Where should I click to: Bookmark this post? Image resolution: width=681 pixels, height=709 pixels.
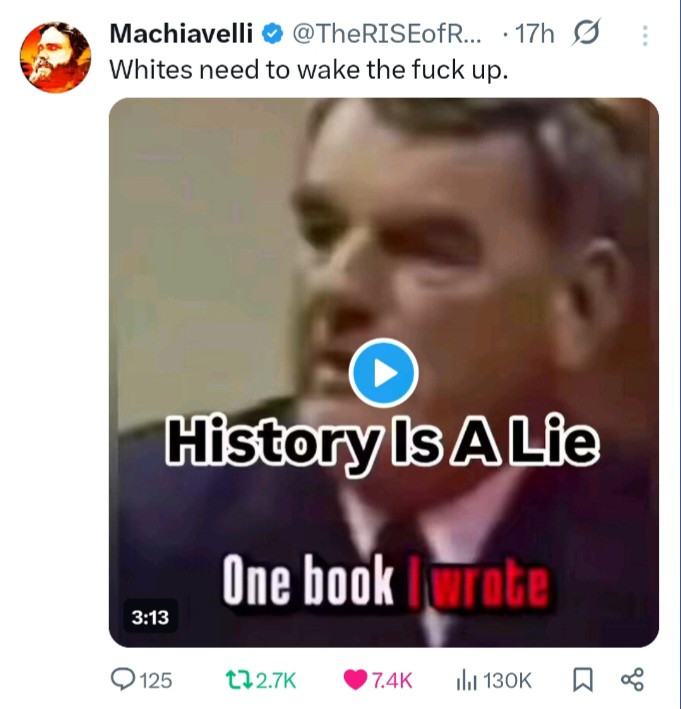(x=583, y=680)
